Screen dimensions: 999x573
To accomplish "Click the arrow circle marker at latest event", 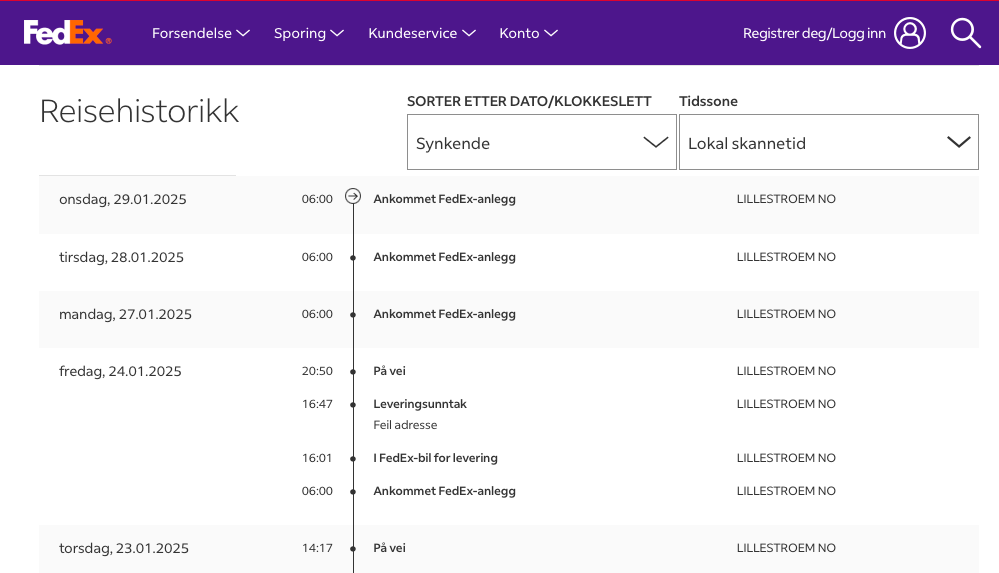I will 353,197.
